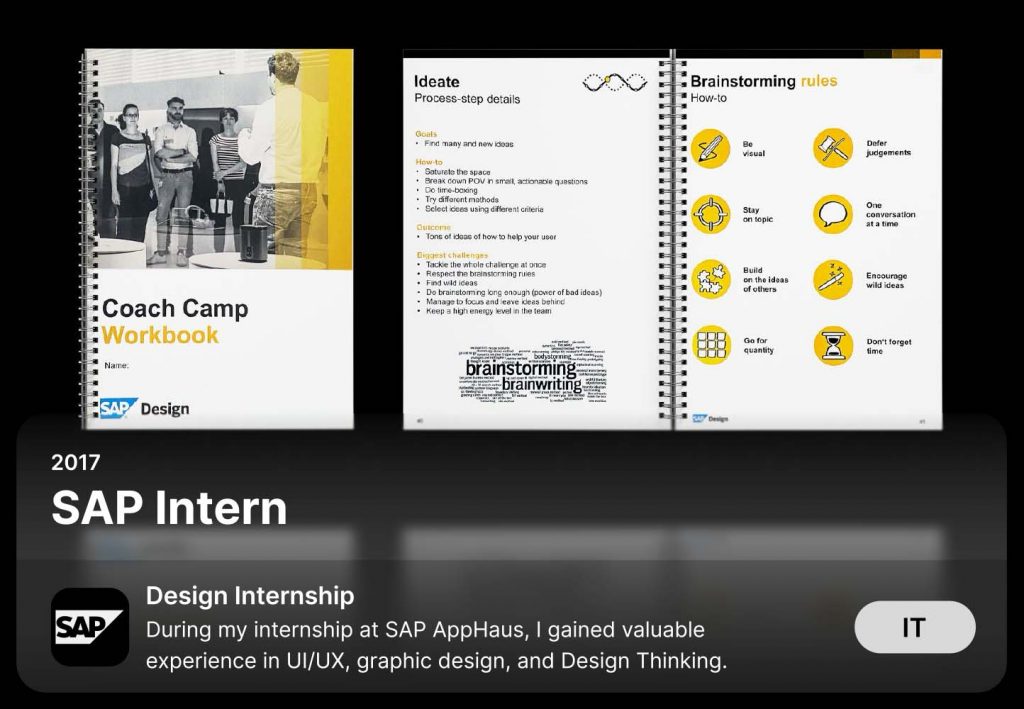Click the 'Go for quantity' grid icon
The height and width of the screenshot is (709, 1024).
point(711,345)
